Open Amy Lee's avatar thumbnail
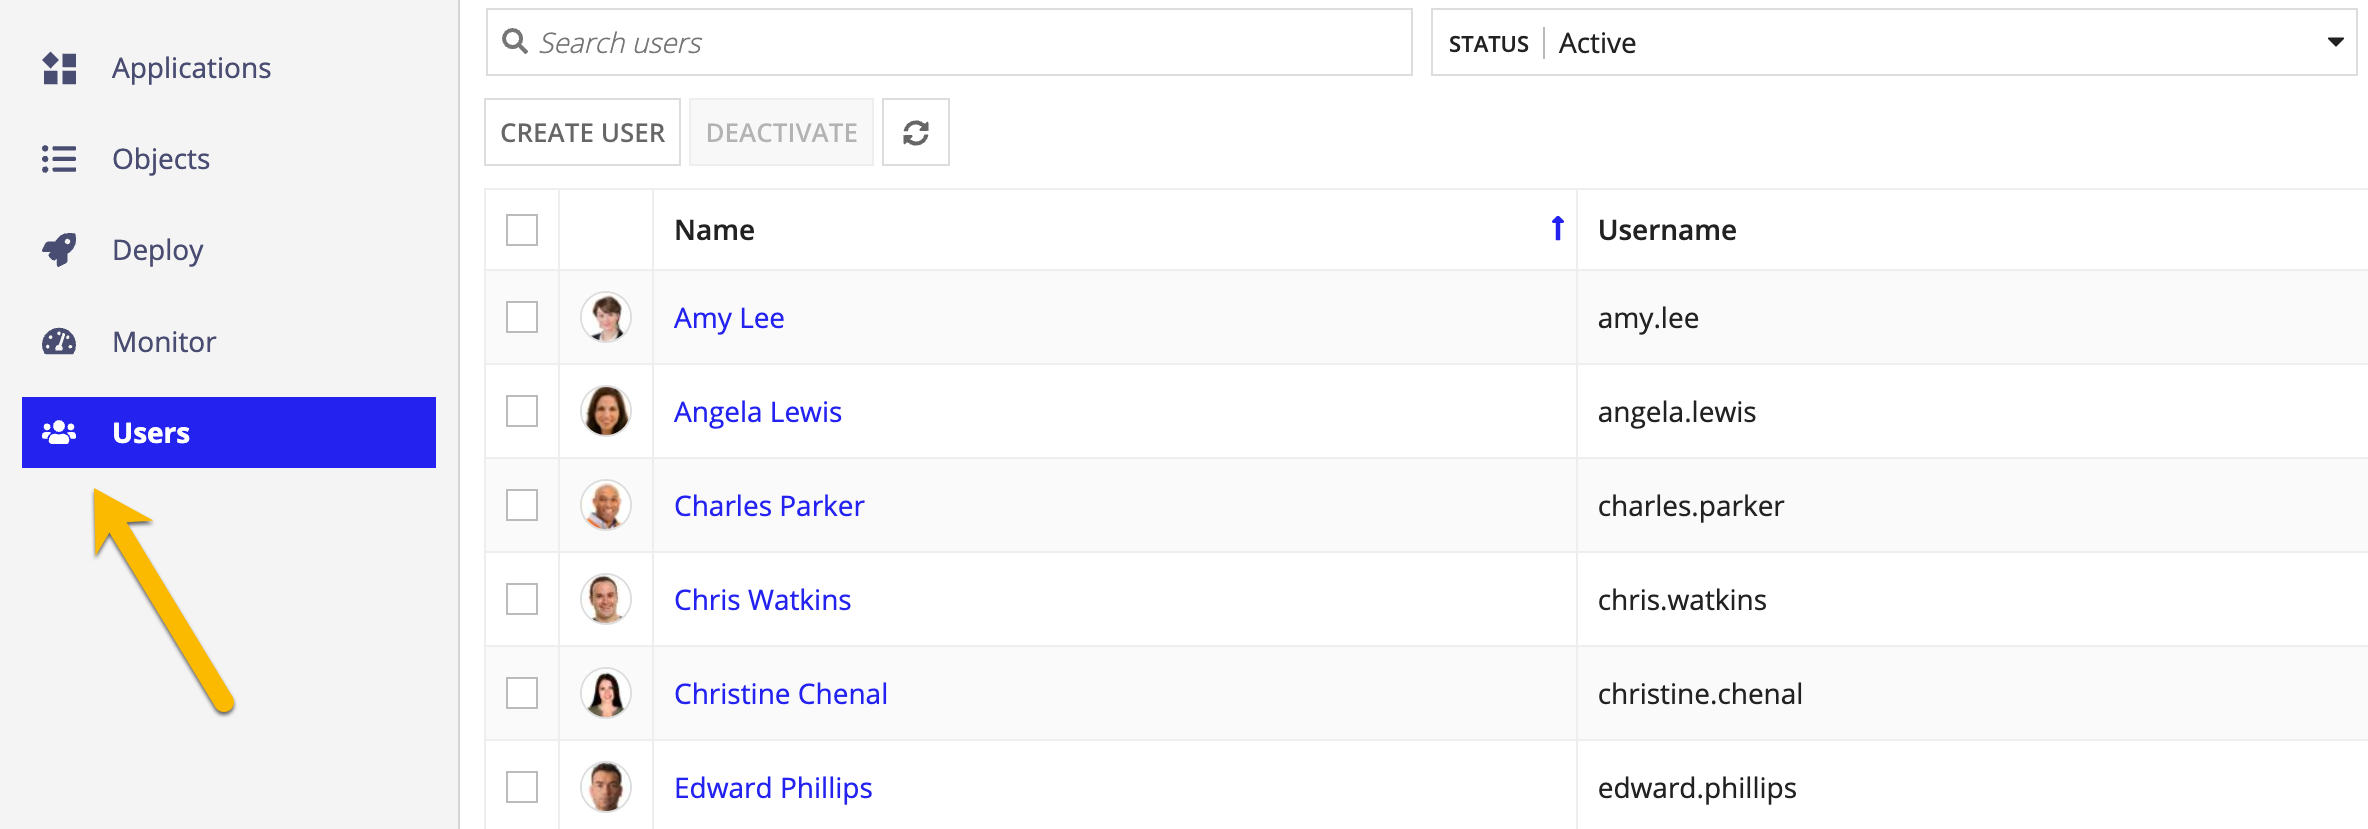Screen dimensions: 2368x829 [606, 317]
